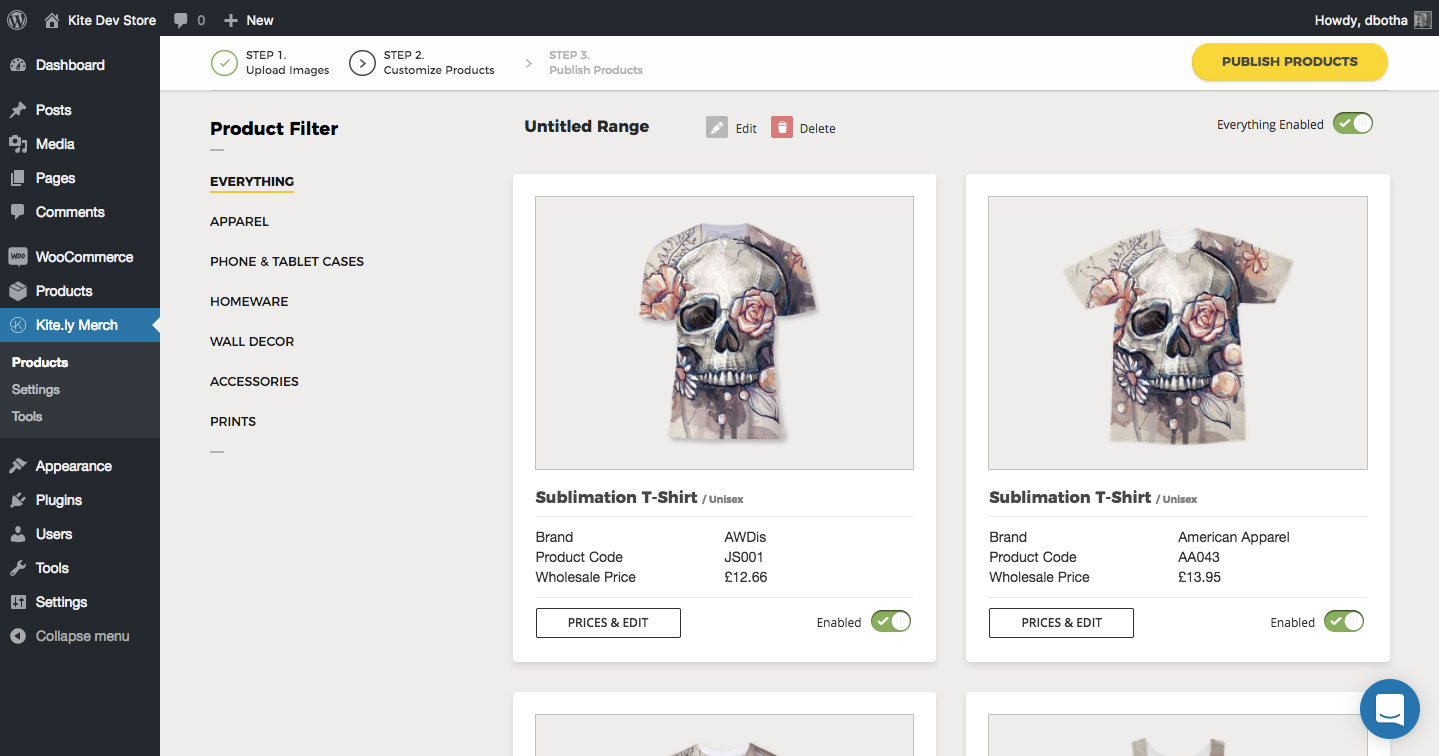1439x756 pixels.
Task: Click the Delete link beside Untitled Range
Action: [817, 128]
